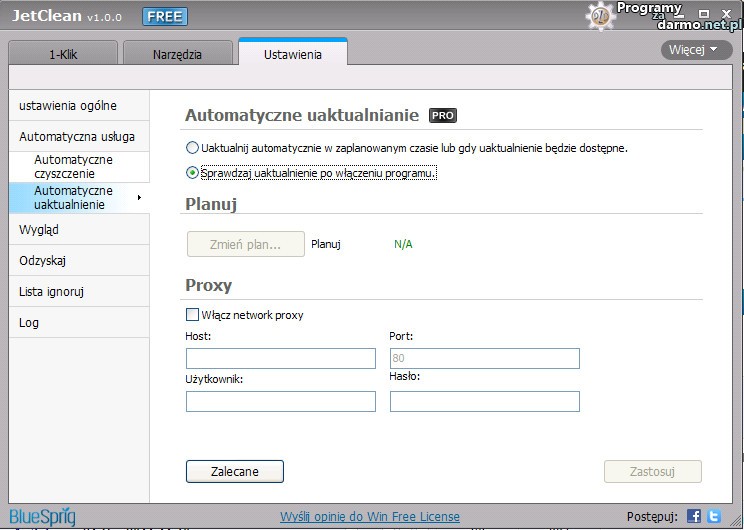Click the Port input field
The image size is (744, 530).
tap(484, 358)
